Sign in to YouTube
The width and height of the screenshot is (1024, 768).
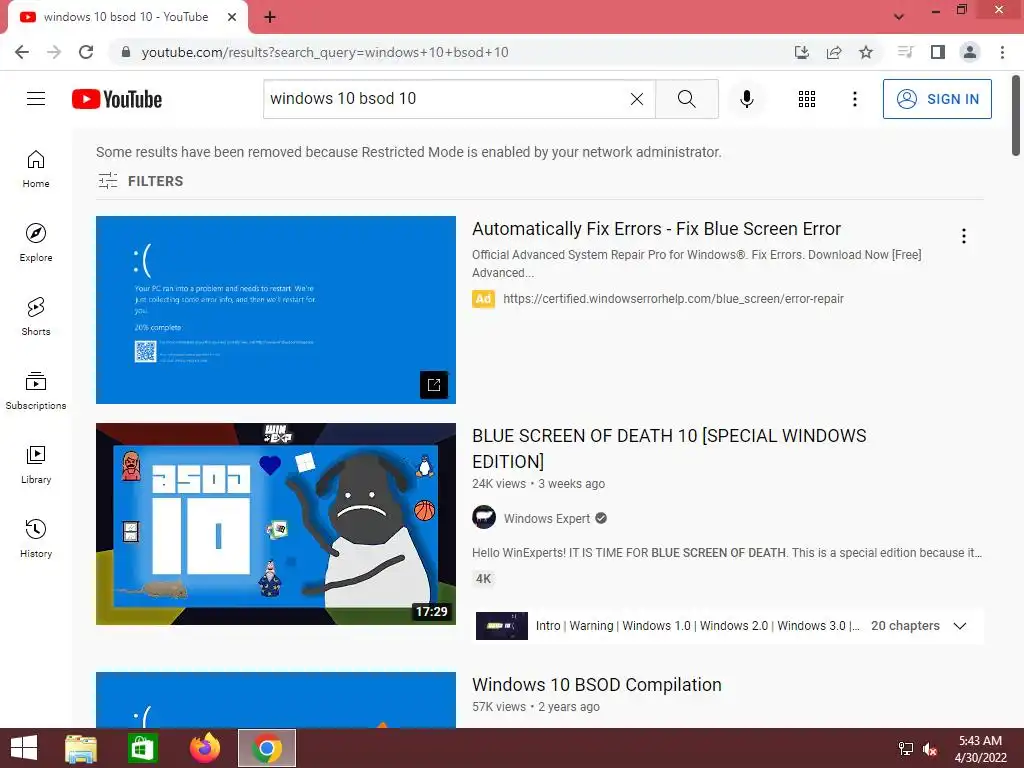coord(937,99)
